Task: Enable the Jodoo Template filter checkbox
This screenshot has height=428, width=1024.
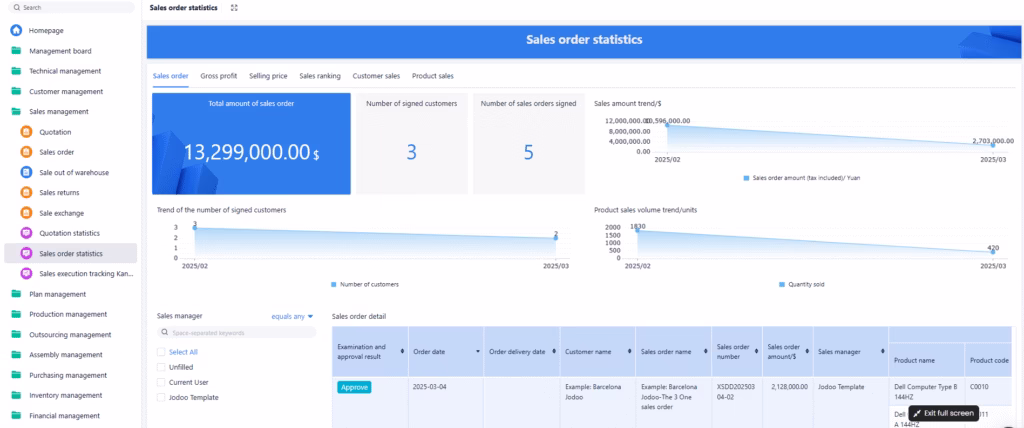Action: point(161,397)
